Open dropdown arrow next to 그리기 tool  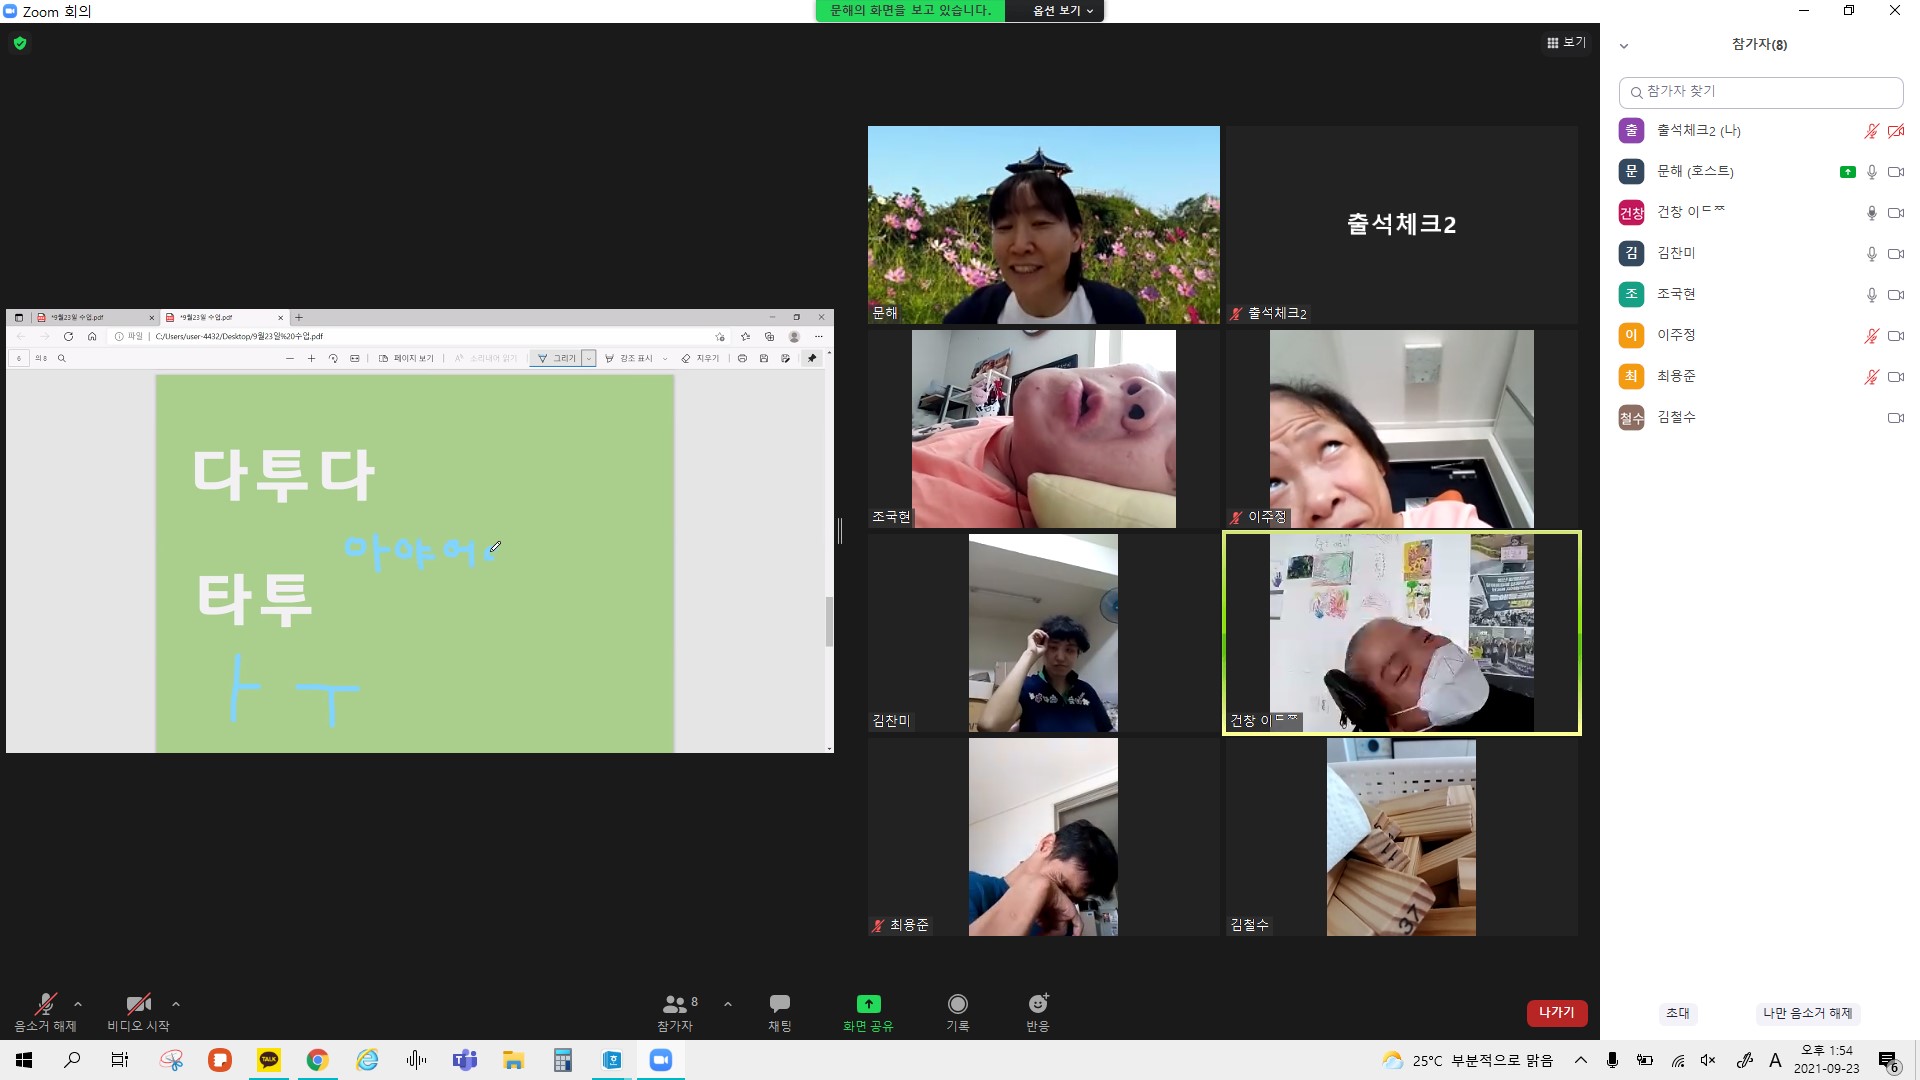[589, 358]
